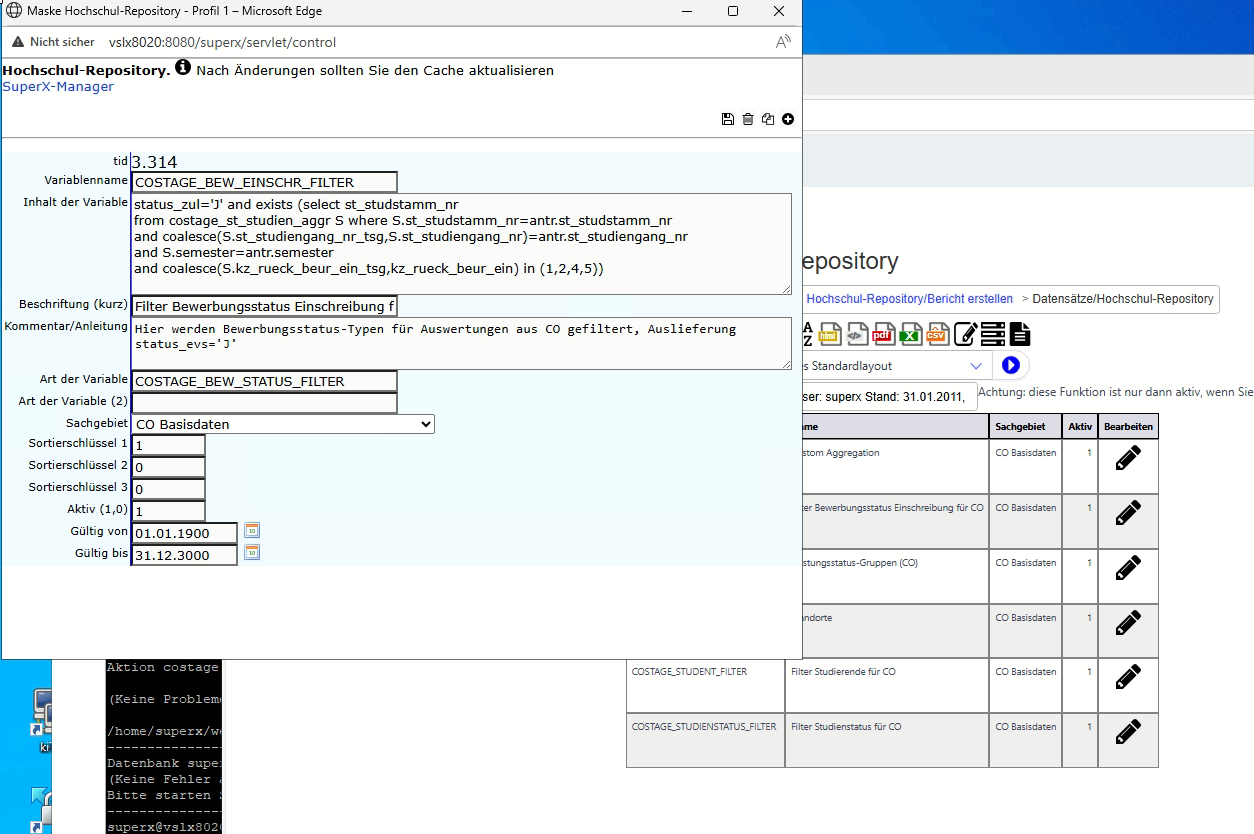Click the info icon beside Hochschul-Repository heading
This screenshot has height=834, width=1254.
pyautogui.click(x=183, y=69)
